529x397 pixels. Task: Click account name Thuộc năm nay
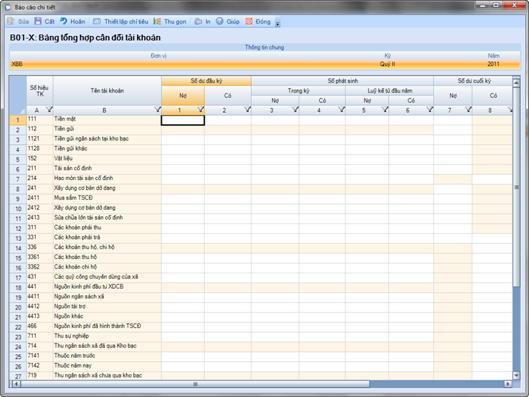pyautogui.click(x=73, y=365)
